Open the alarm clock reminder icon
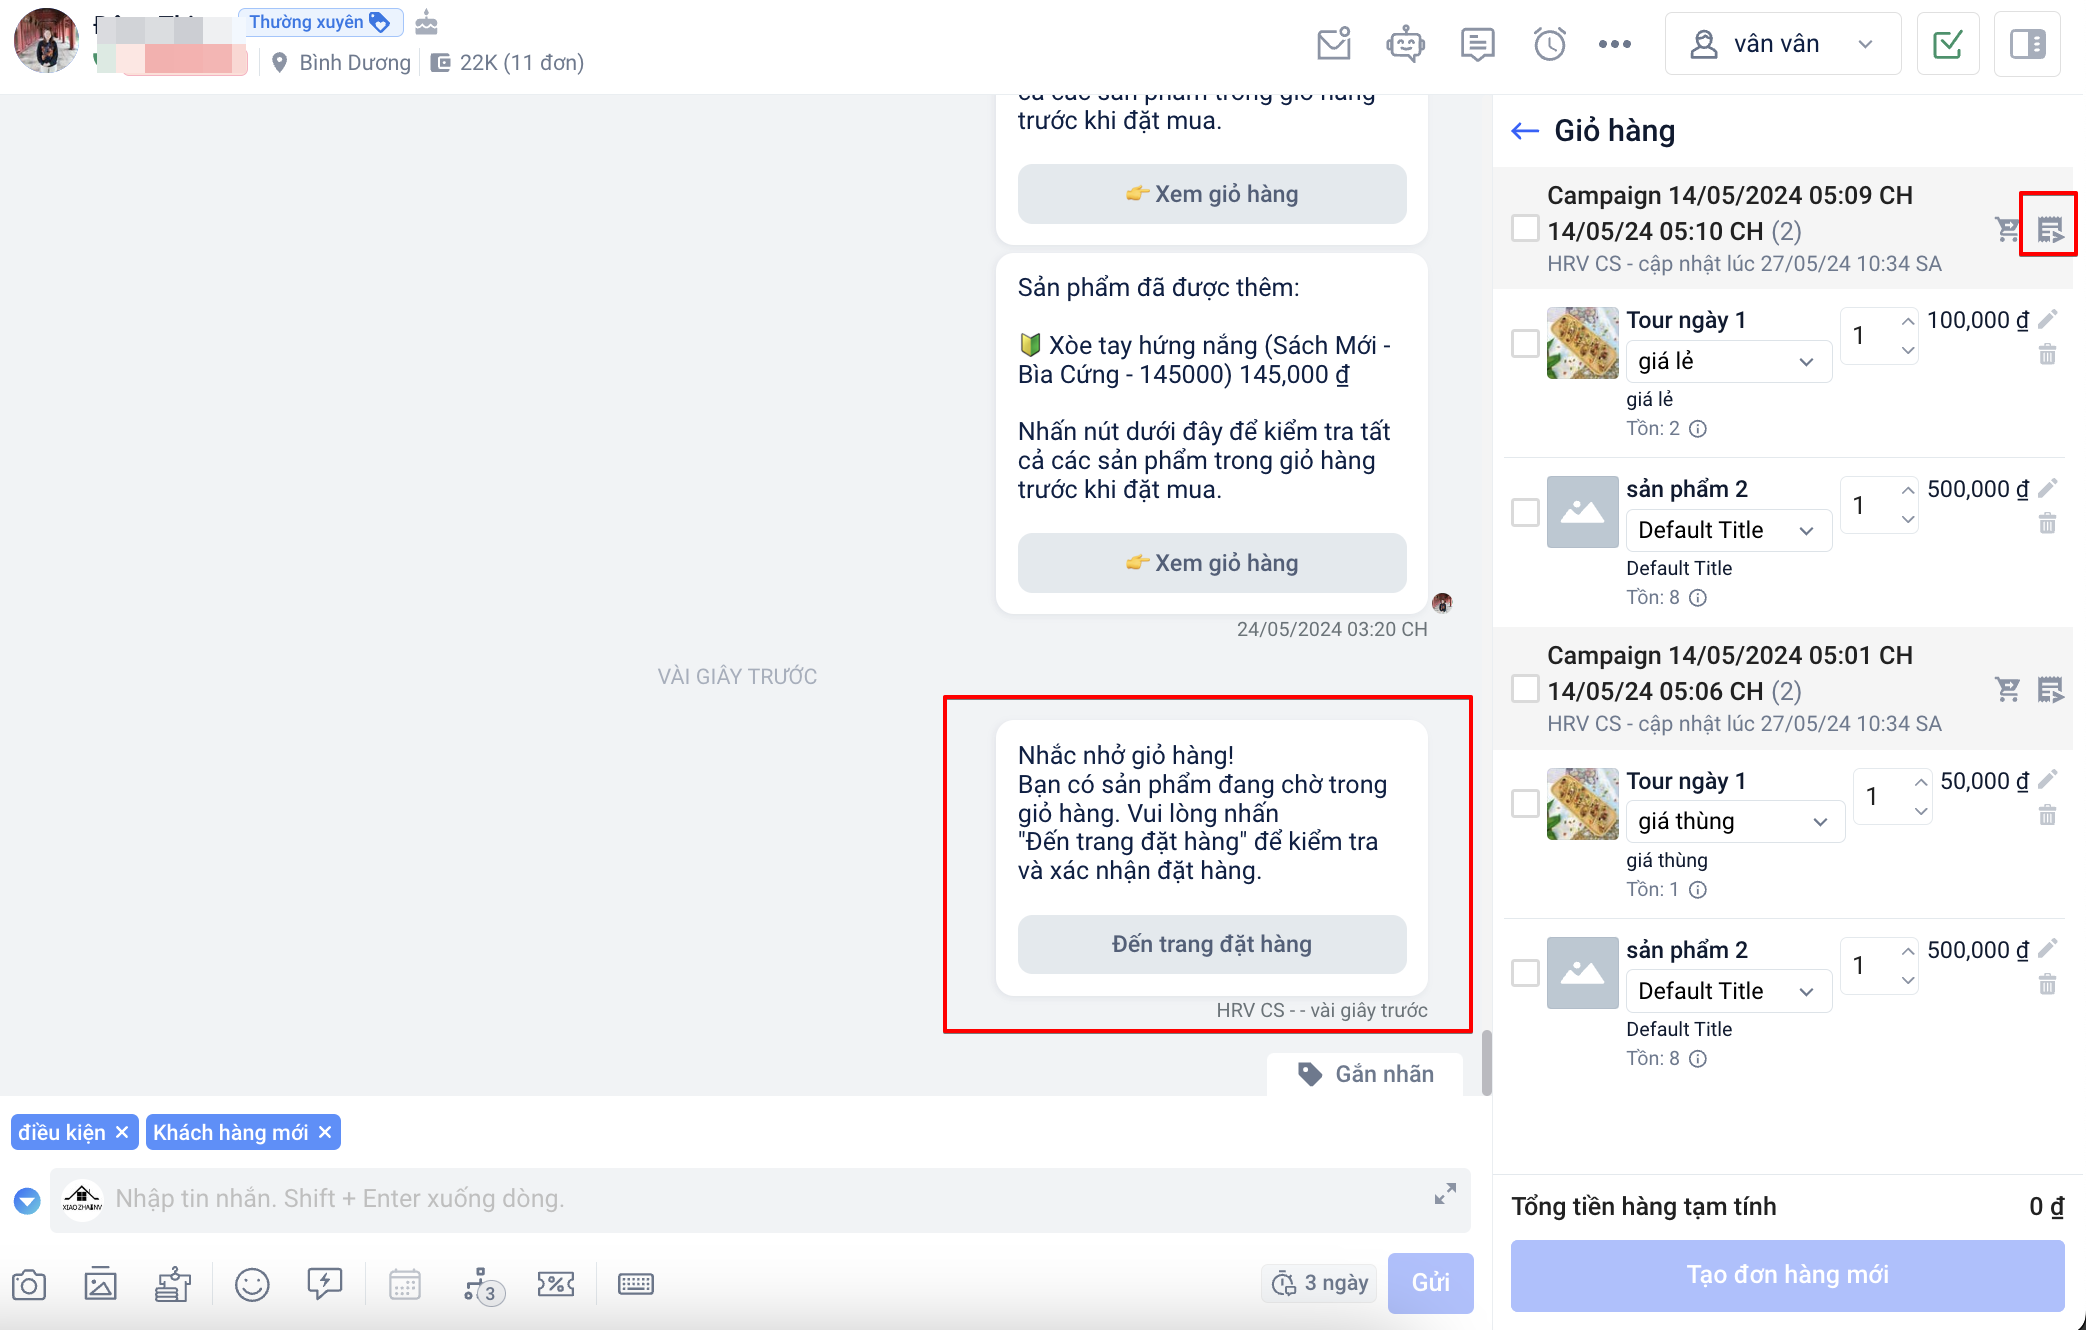 pos(1549,44)
